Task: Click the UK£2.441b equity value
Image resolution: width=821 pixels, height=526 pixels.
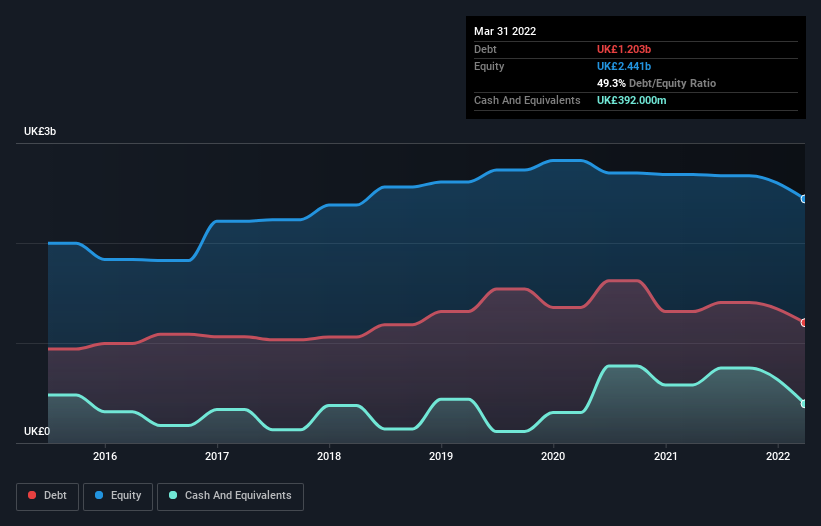Action: 624,66
